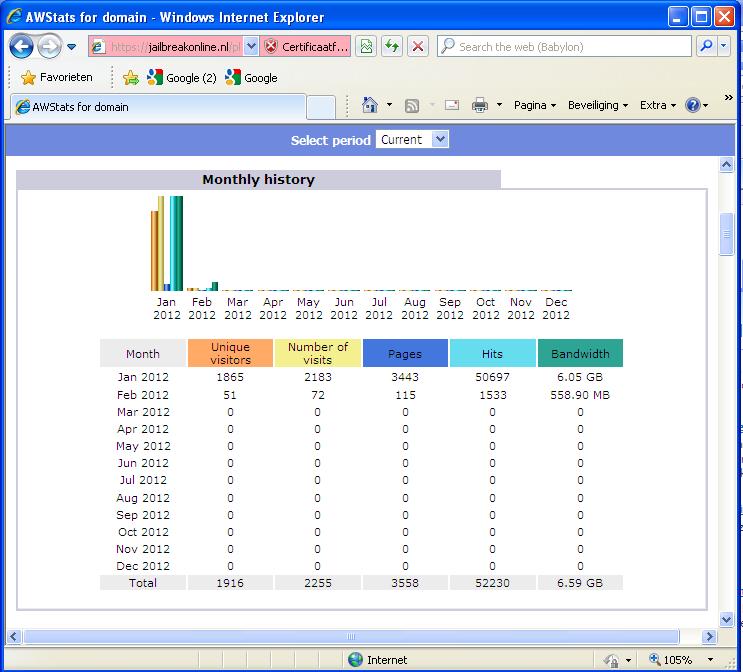This screenshot has width=743, height=672.
Task: Click the Internet Explorer title bar icon
Action: click(14, 17)
